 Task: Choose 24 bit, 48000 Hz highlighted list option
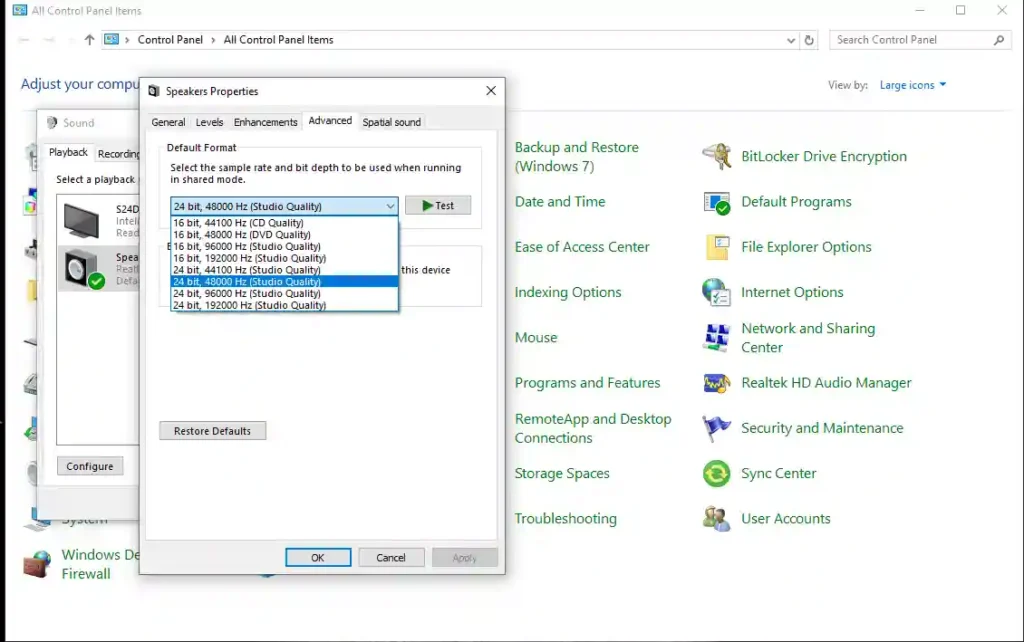284,281
